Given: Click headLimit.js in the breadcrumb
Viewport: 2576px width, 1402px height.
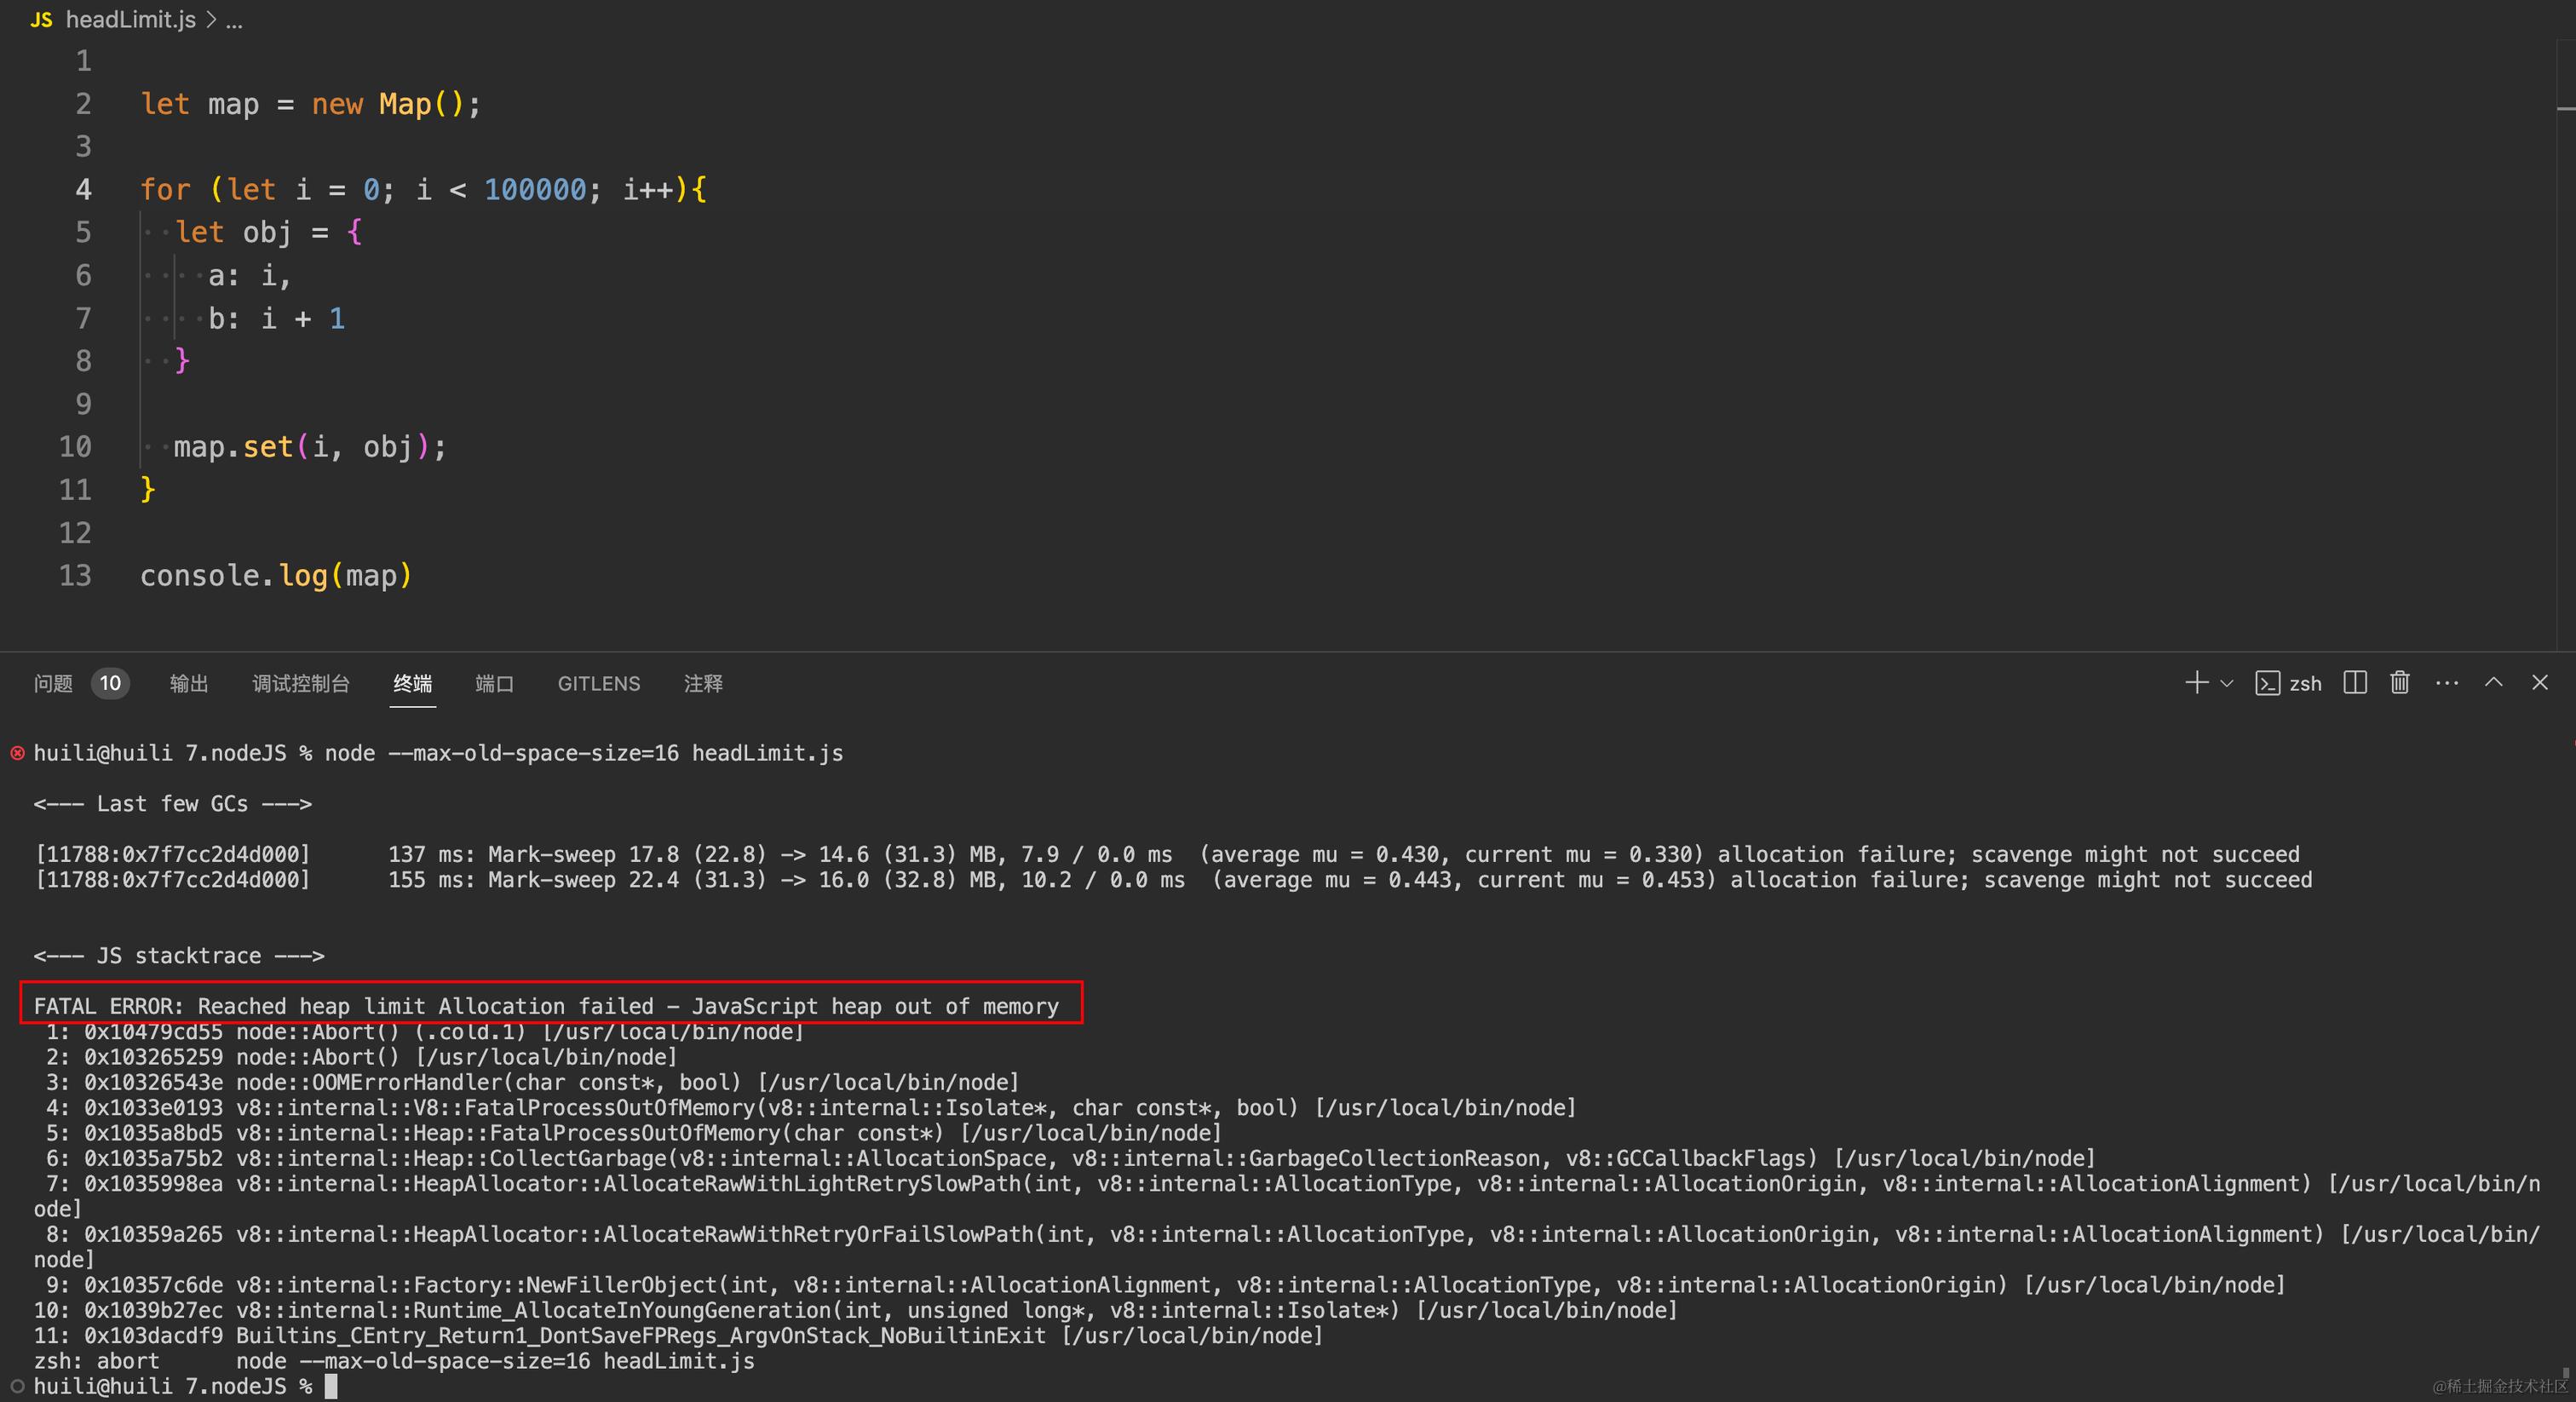Looking at the screenshot, I should (130, 20).
